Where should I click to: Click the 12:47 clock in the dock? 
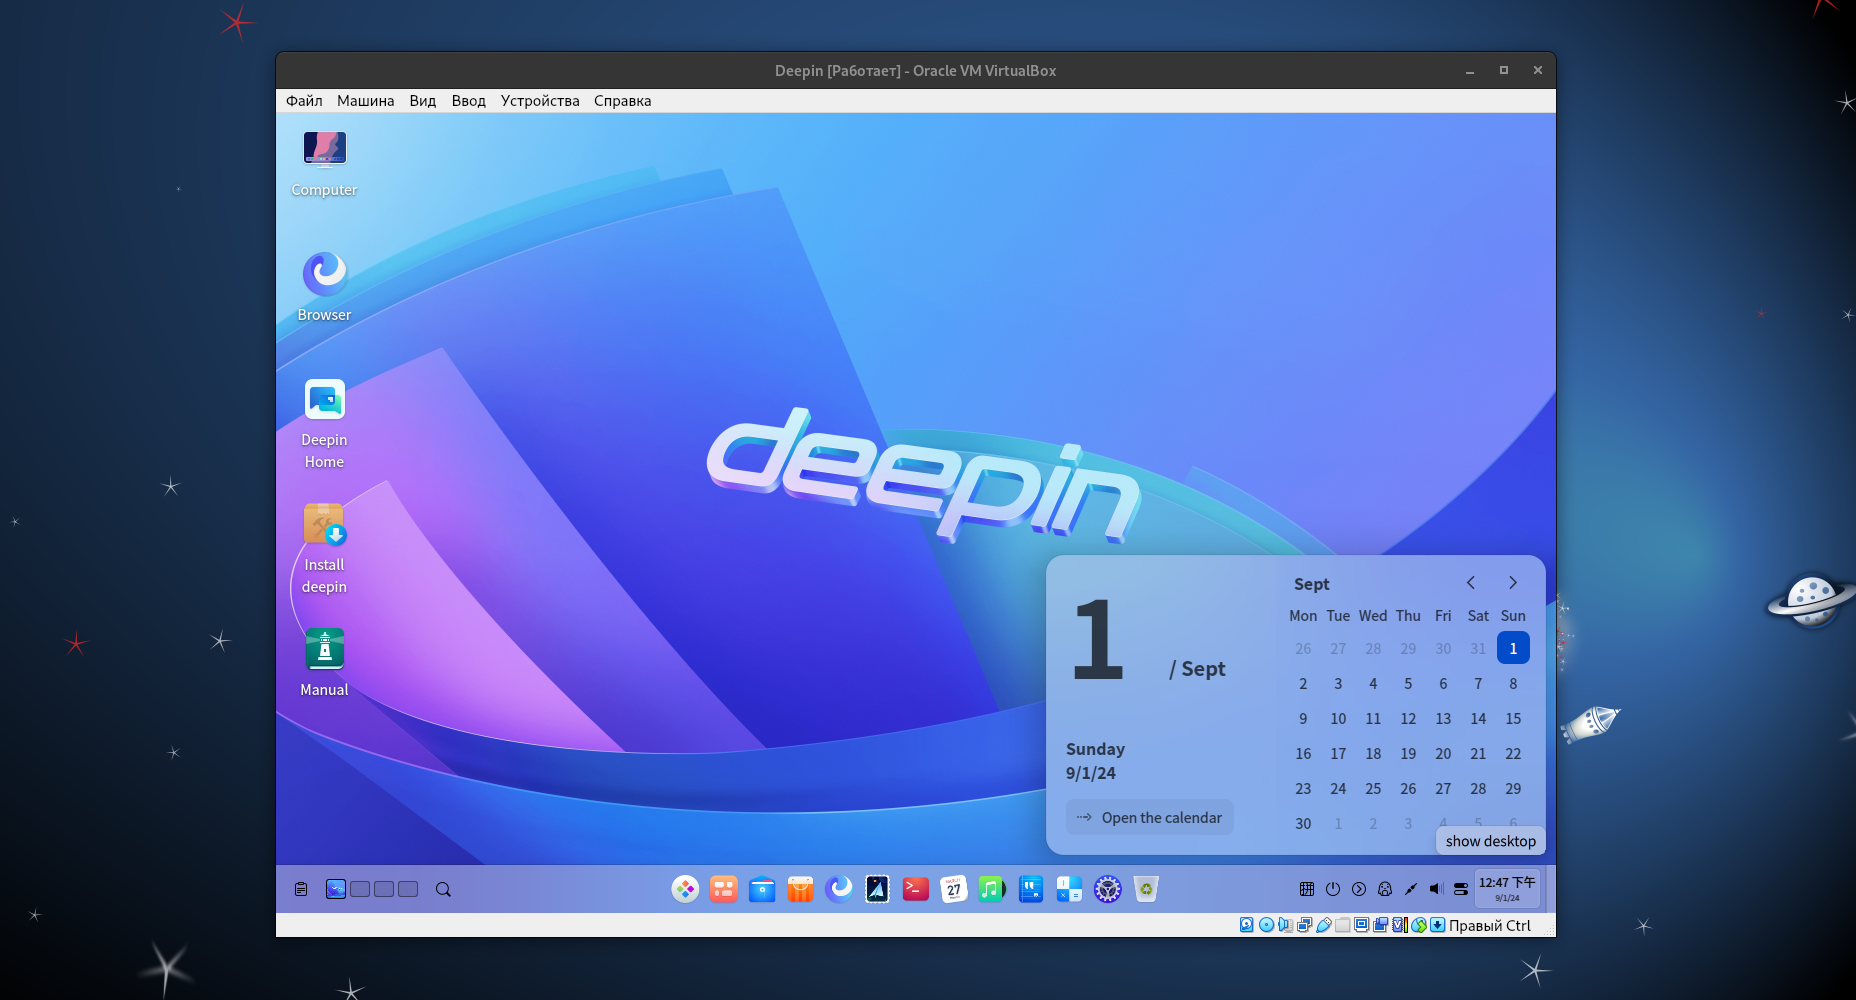1507,888
